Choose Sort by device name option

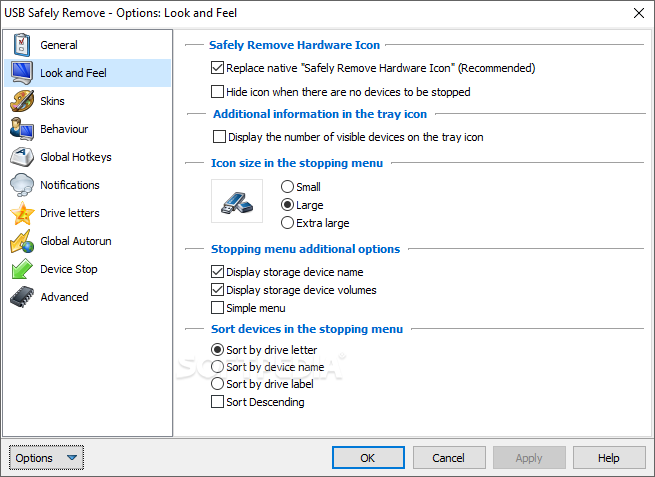(217, 367)
